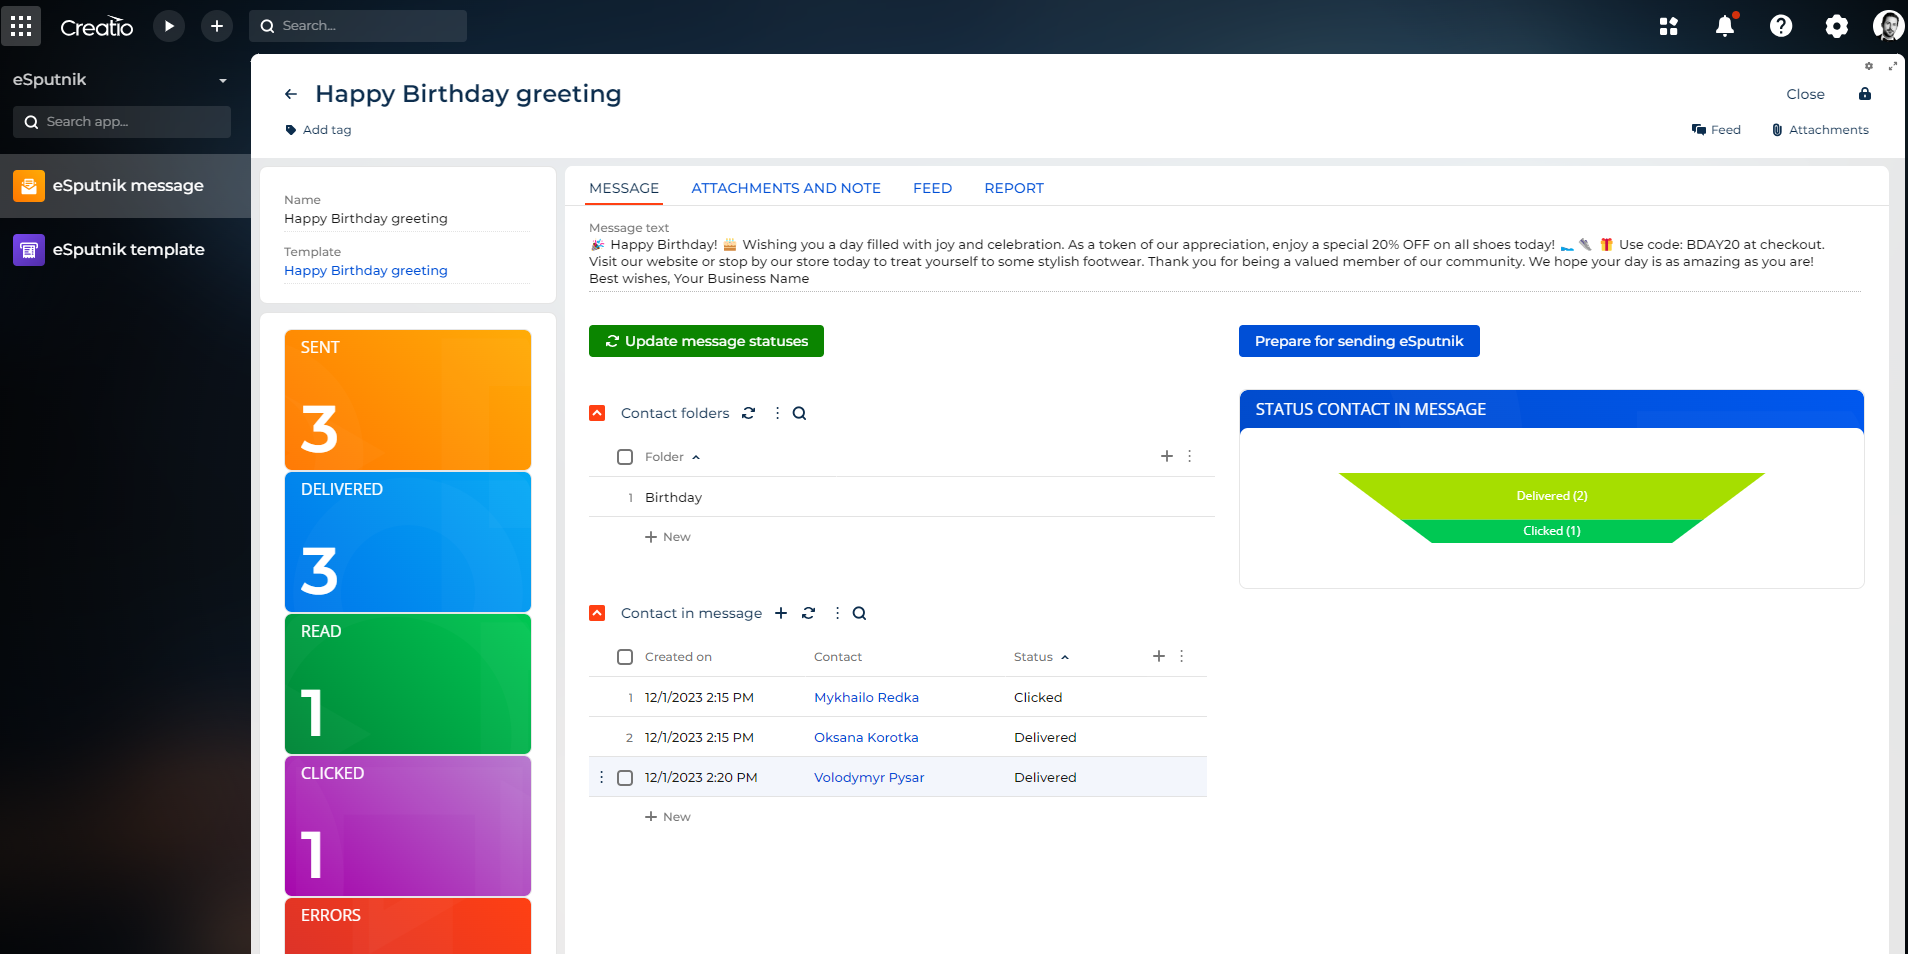This screenshot has width=1908, height=954.
Task: Click the expand fullscreen icon at corner
Action: (x=1892, y=66)
